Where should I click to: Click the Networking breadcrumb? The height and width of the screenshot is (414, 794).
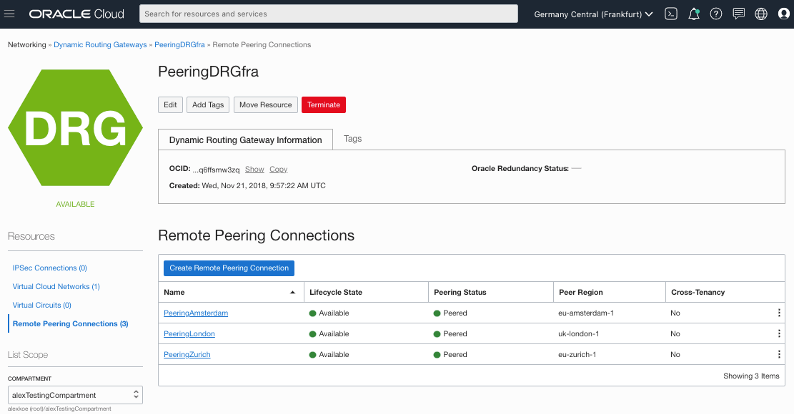(x=27, y=45)
